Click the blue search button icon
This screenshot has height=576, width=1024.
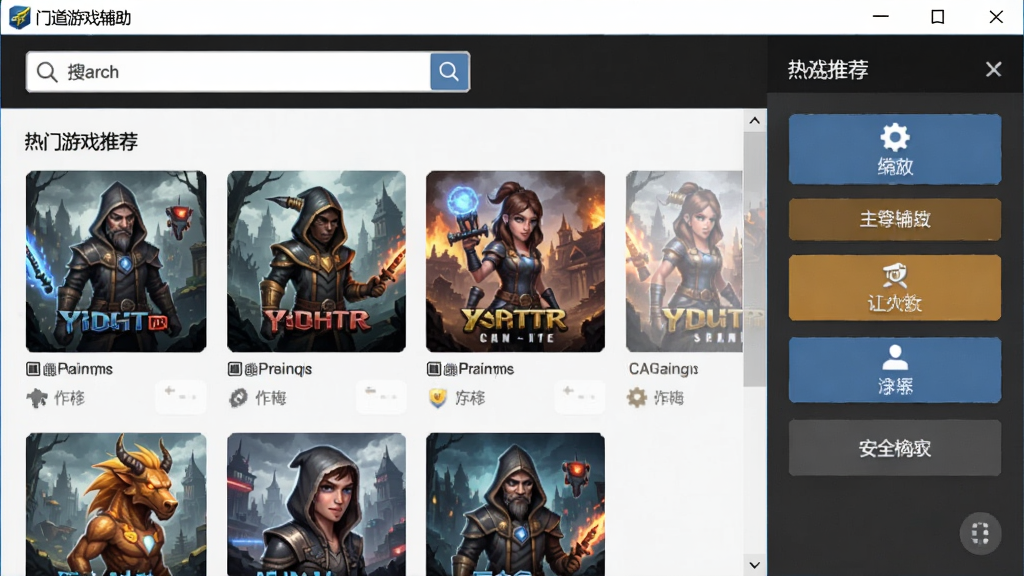point(449,71)
